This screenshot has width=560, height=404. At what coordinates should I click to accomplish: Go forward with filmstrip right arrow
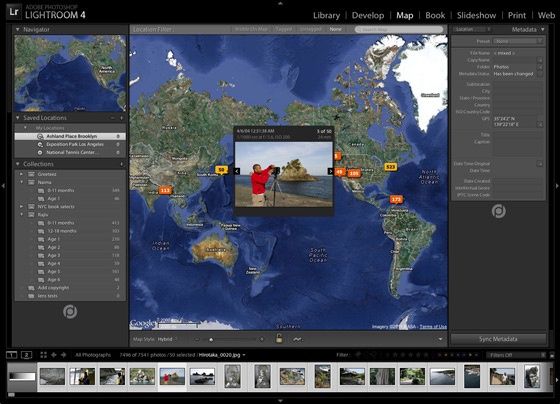tap(64, 355)
